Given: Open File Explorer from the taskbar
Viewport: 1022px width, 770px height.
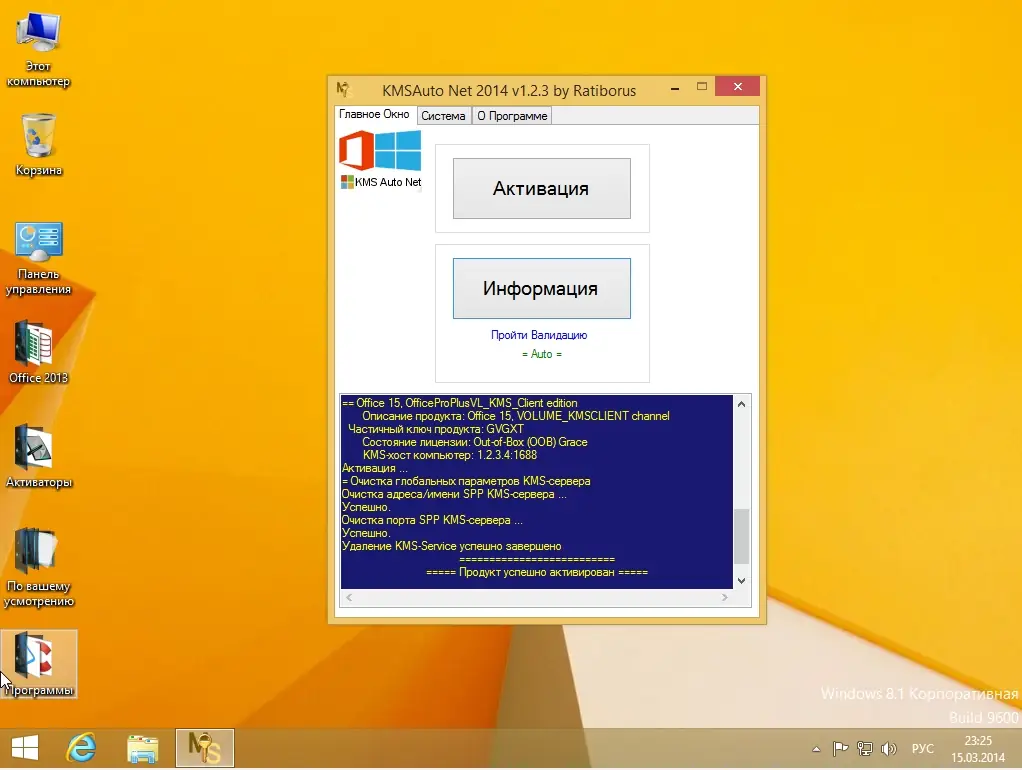Looking at the screenshot, I should coord(143,748).
